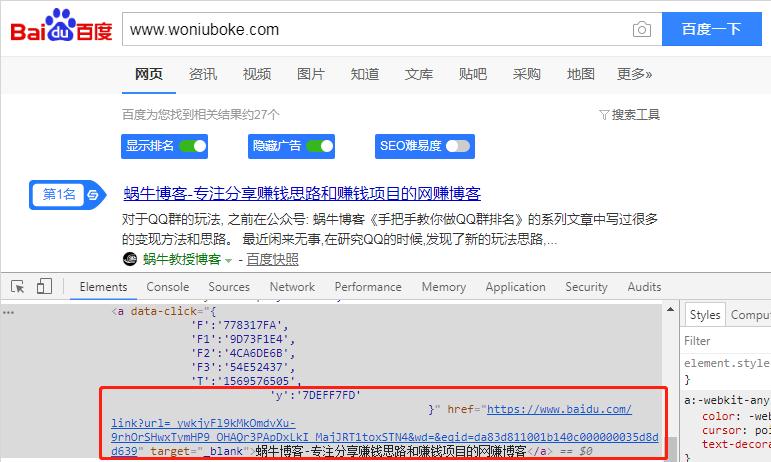Switch to the 贴吧 tab
Screen dimensions: 771x462
pos(473,74)
